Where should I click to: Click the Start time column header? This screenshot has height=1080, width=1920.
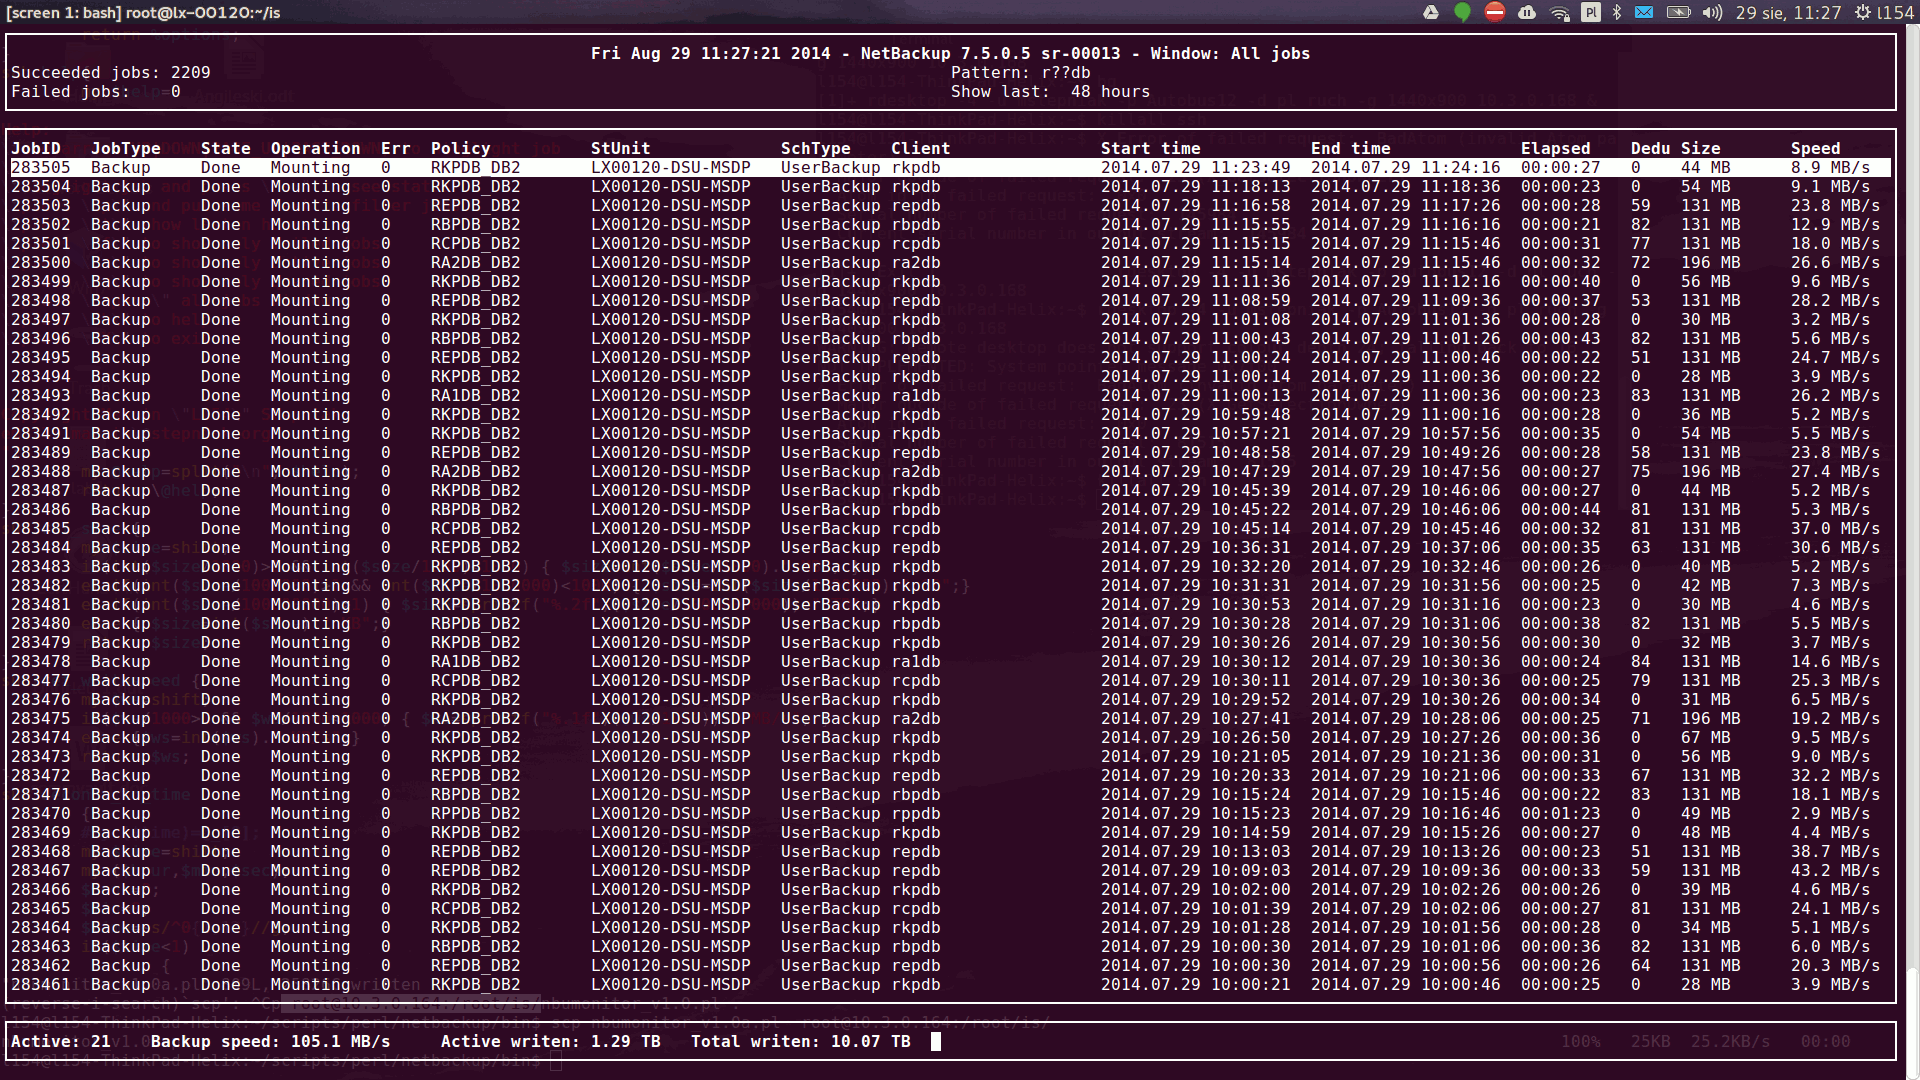pos(1150,148)
